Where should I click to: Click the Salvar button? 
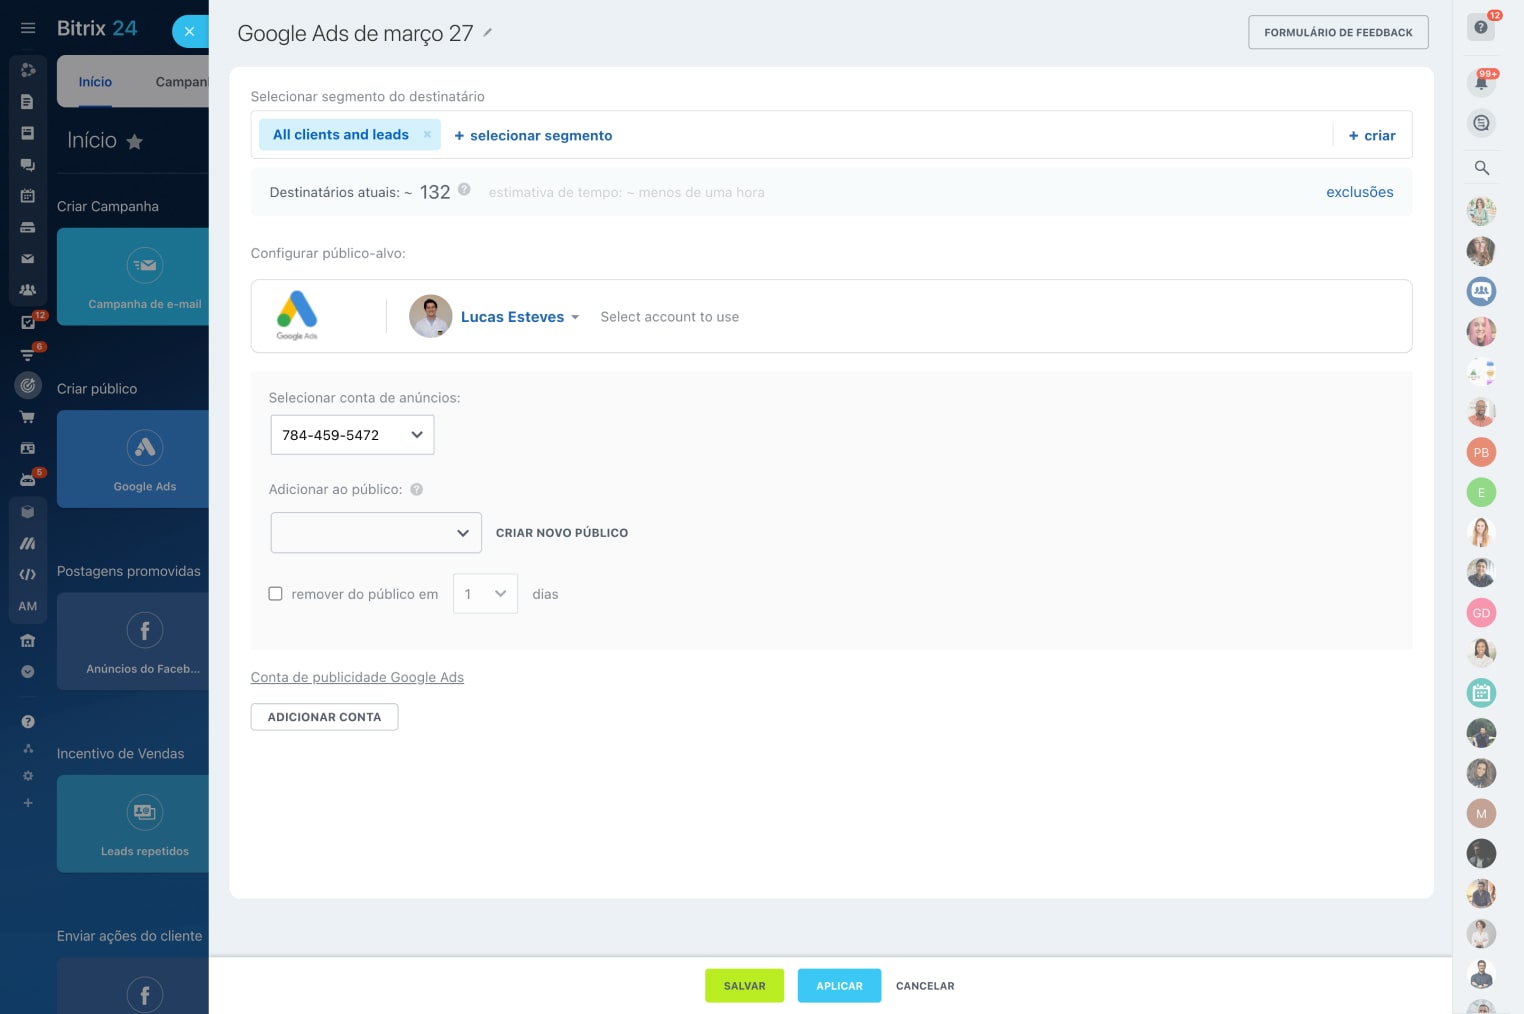pos(744,986)
